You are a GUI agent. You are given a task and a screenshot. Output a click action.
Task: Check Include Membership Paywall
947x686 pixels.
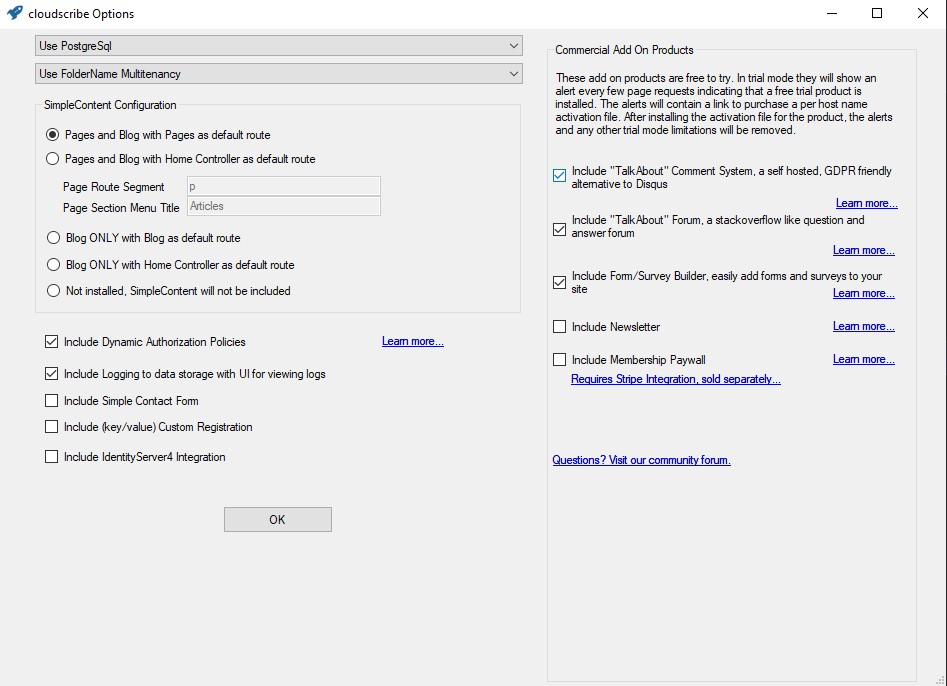[559, 360]
